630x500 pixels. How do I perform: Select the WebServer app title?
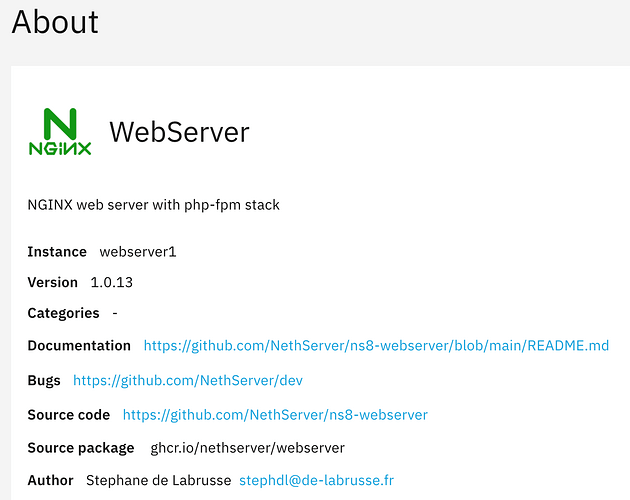[179, 132]
